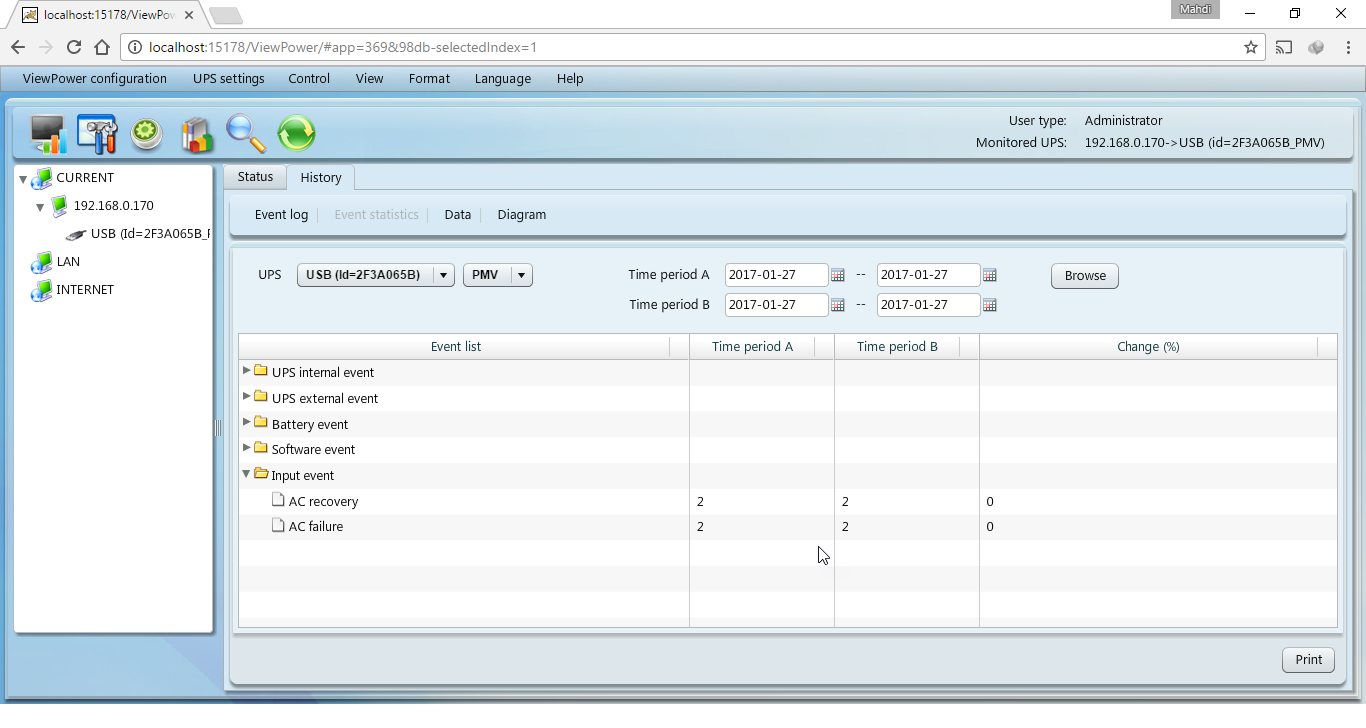
Task: Collapse the CURRENT tree node
Action: (x=23, y=179)
